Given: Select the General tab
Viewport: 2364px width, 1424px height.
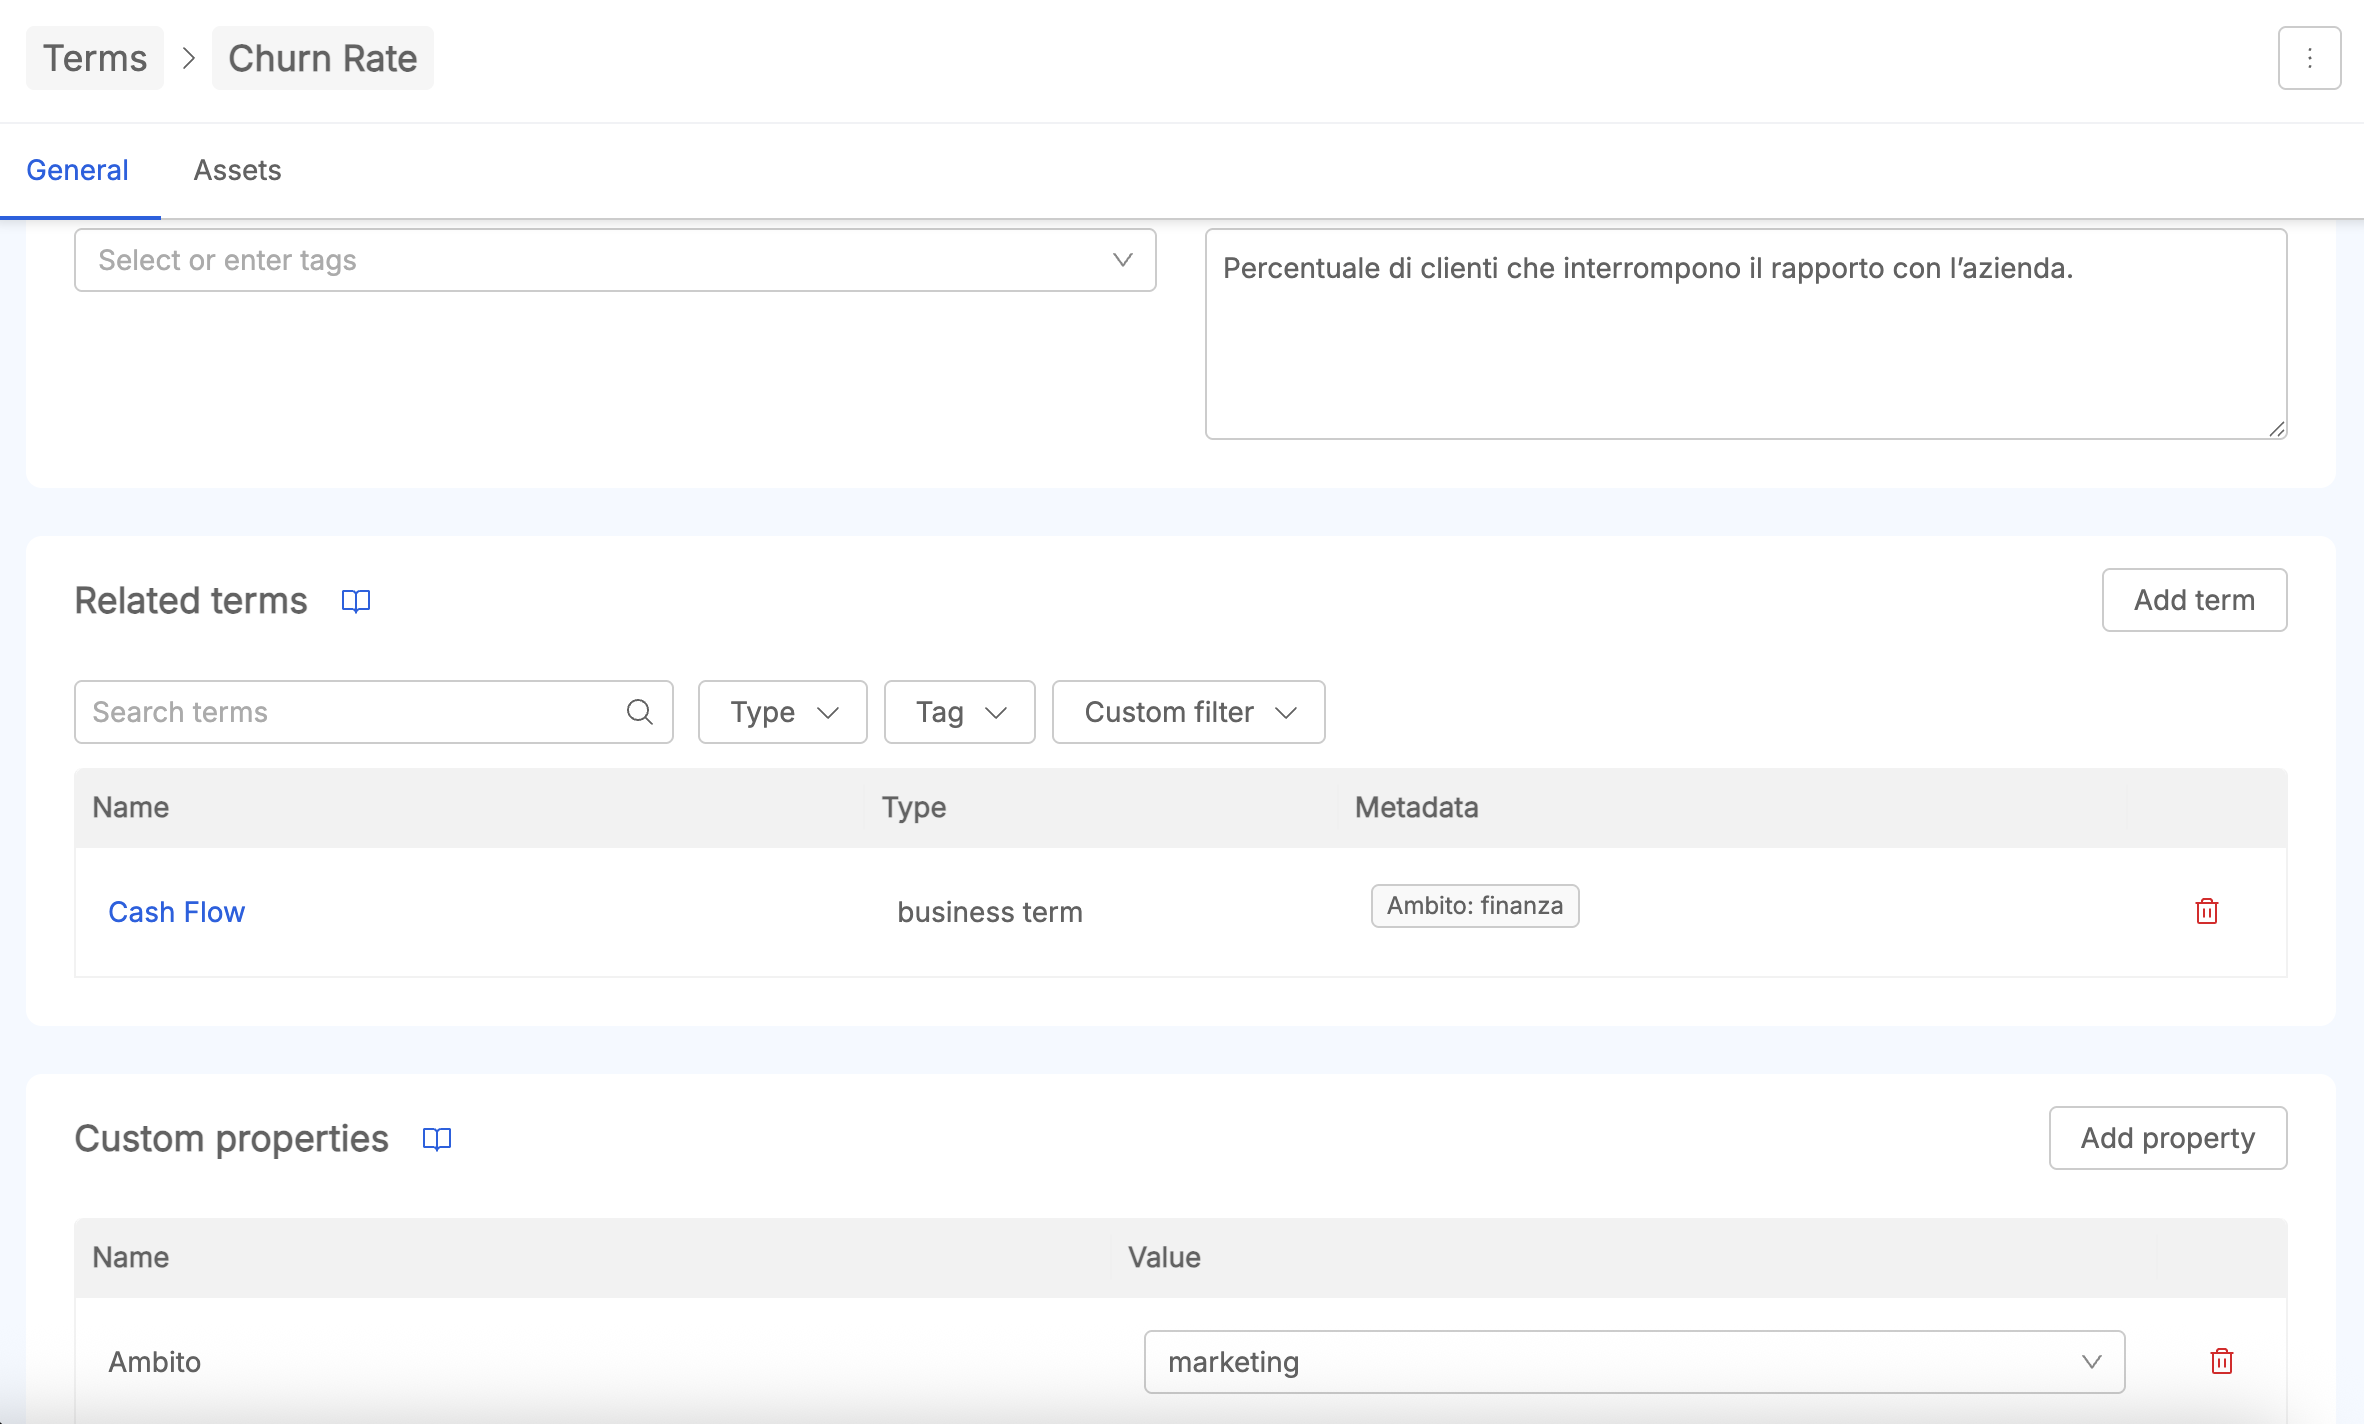Looking at the screenshot, I should [77, 170].
